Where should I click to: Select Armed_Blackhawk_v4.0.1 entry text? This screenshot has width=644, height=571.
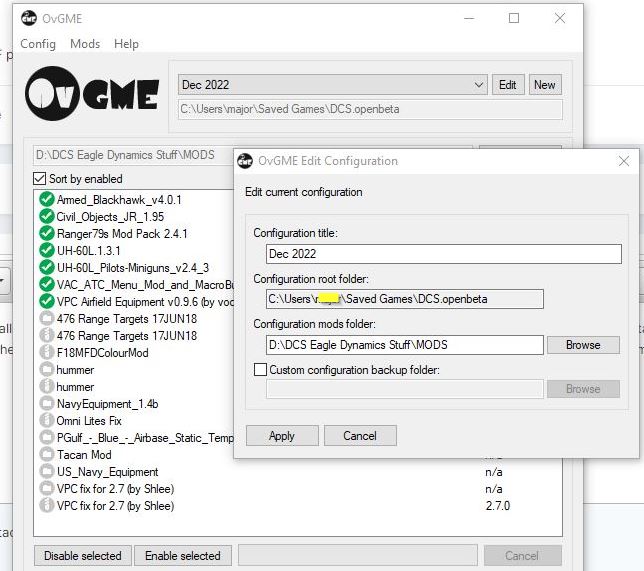(119, 200)
